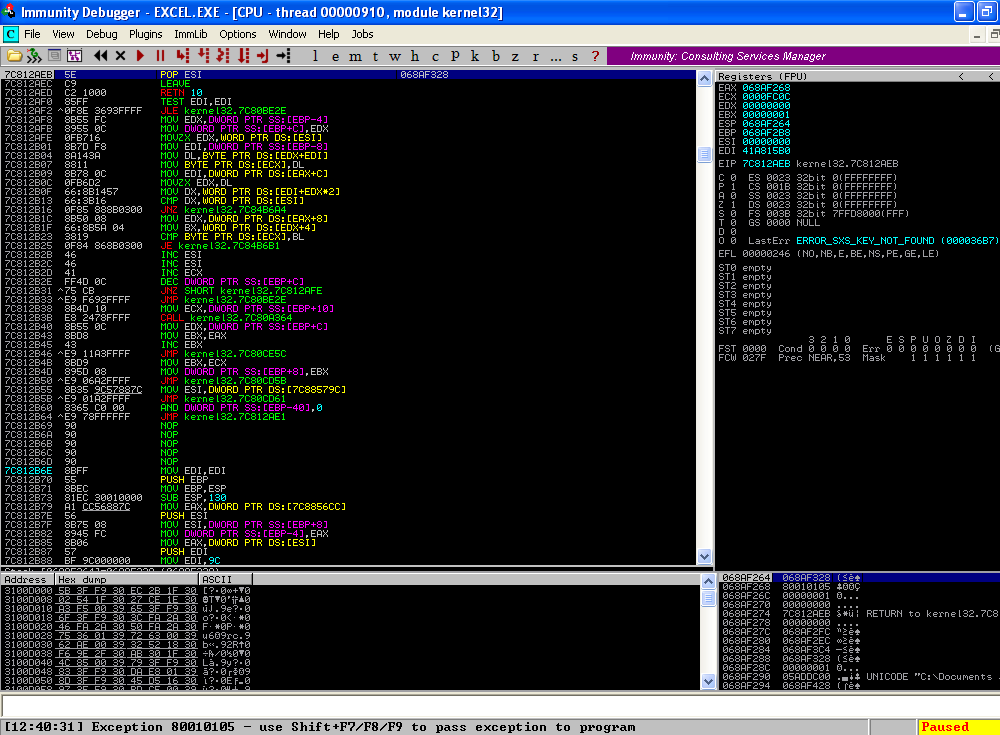This screenshot has width=1000, height=735.
Task: Click the Execute till return icon
Action: point(263,56)
